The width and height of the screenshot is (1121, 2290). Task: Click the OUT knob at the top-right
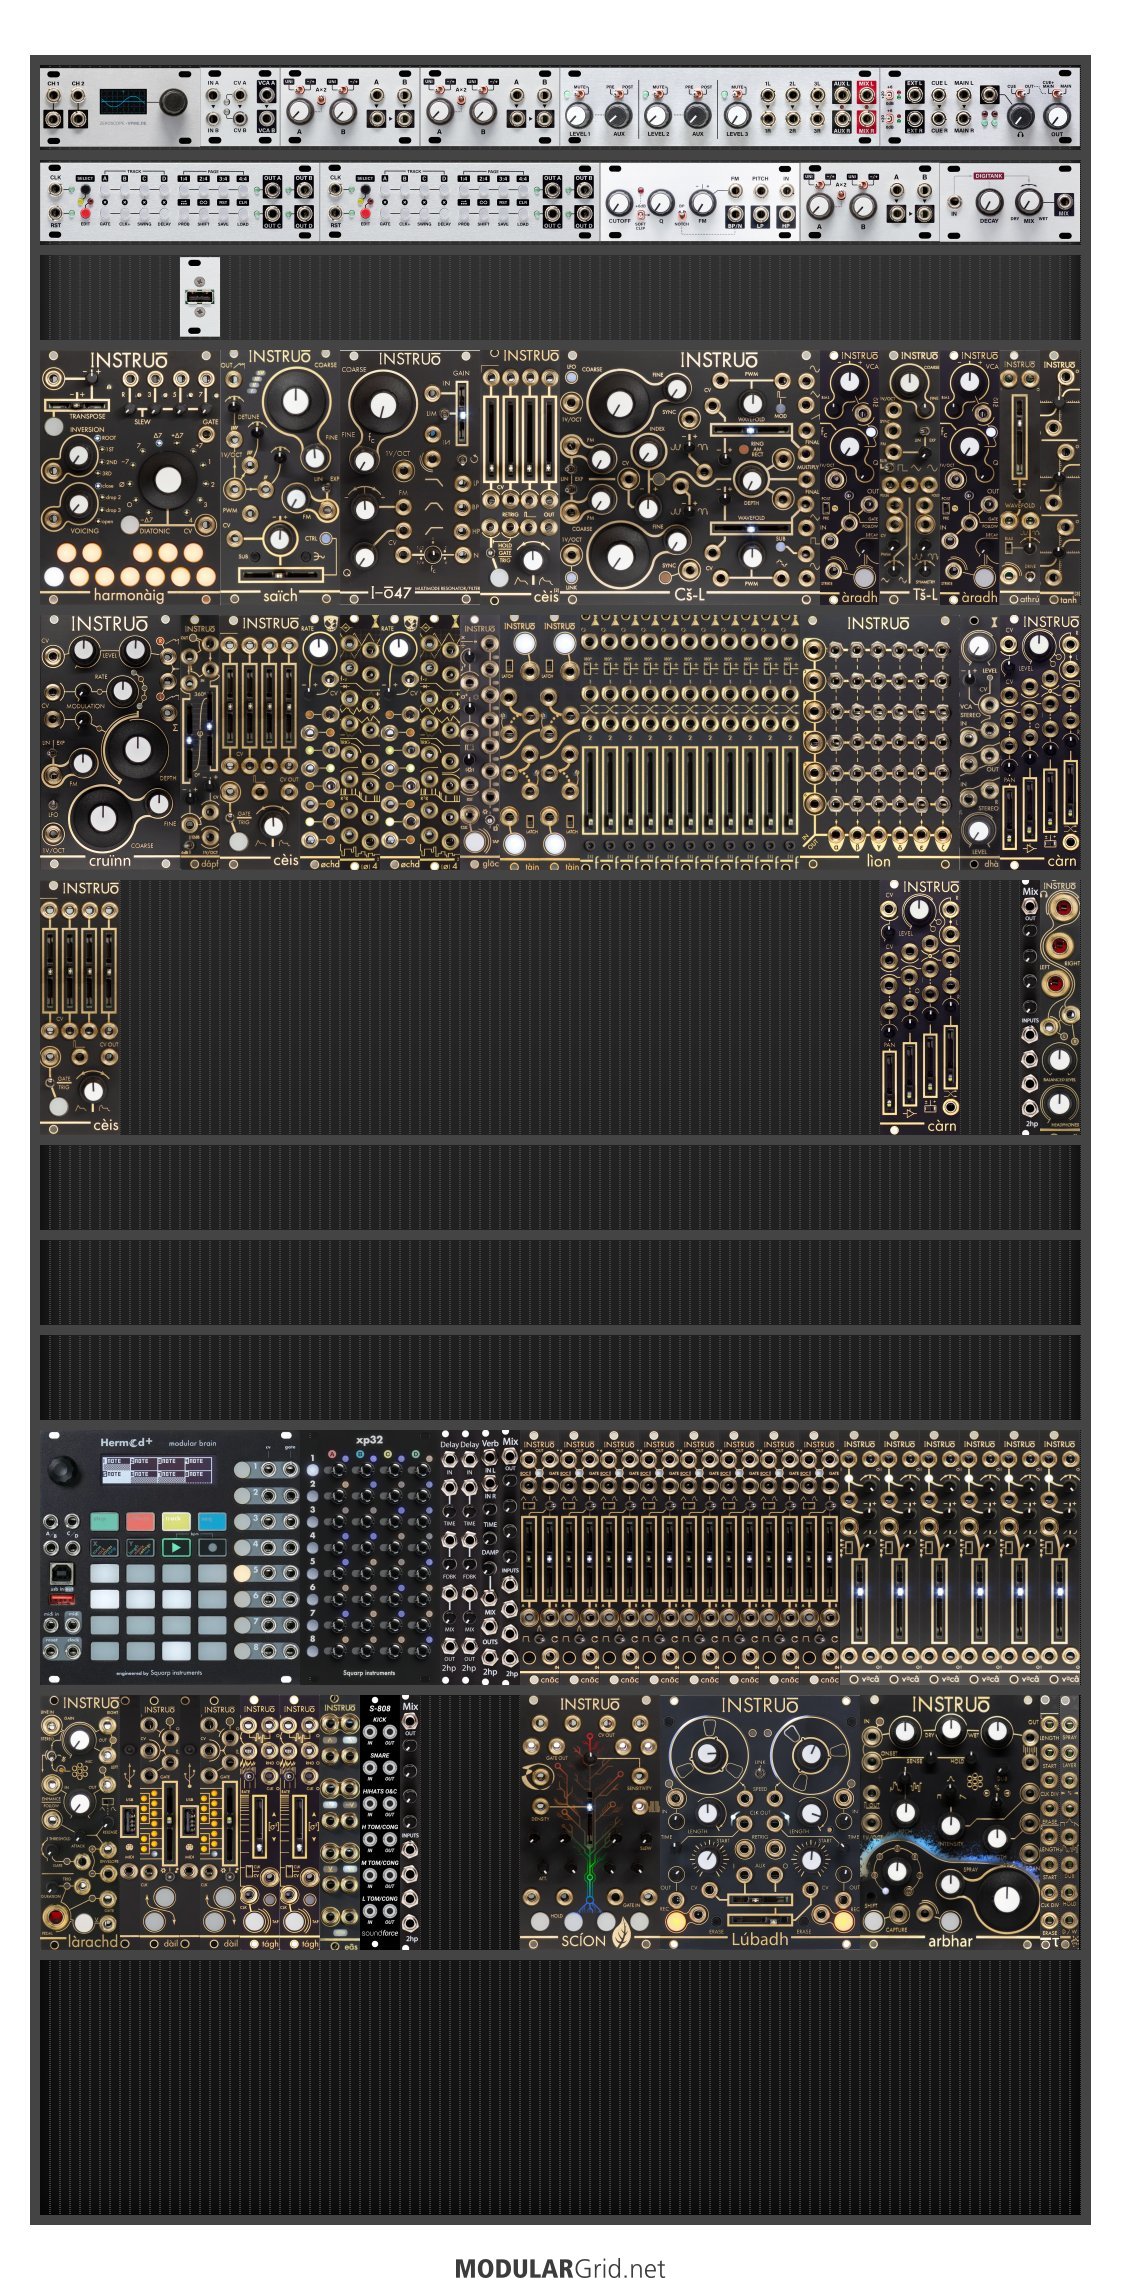click(1057, 115)
